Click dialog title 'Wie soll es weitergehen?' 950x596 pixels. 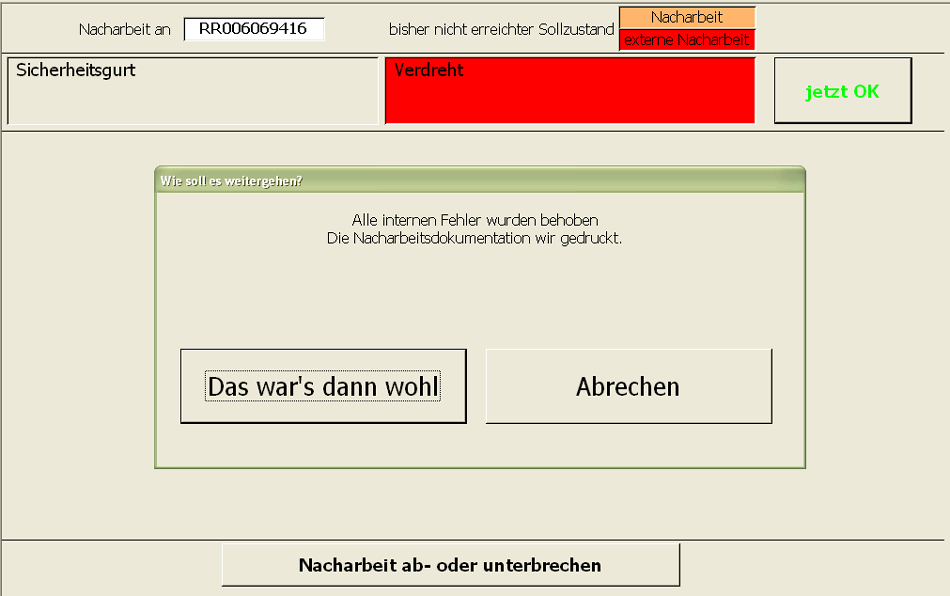coord(231,181)
